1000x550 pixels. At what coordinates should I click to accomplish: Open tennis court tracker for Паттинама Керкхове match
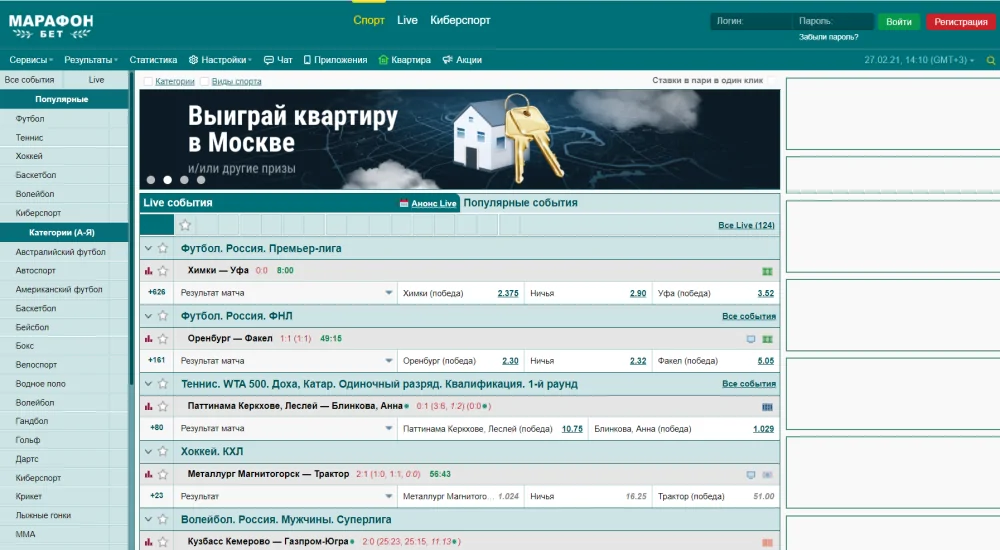coord(767,406)
